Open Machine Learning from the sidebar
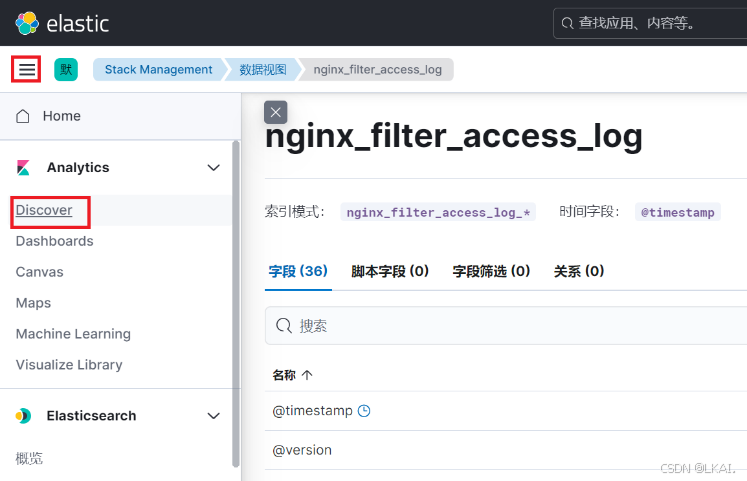 [x=73, y=334]
